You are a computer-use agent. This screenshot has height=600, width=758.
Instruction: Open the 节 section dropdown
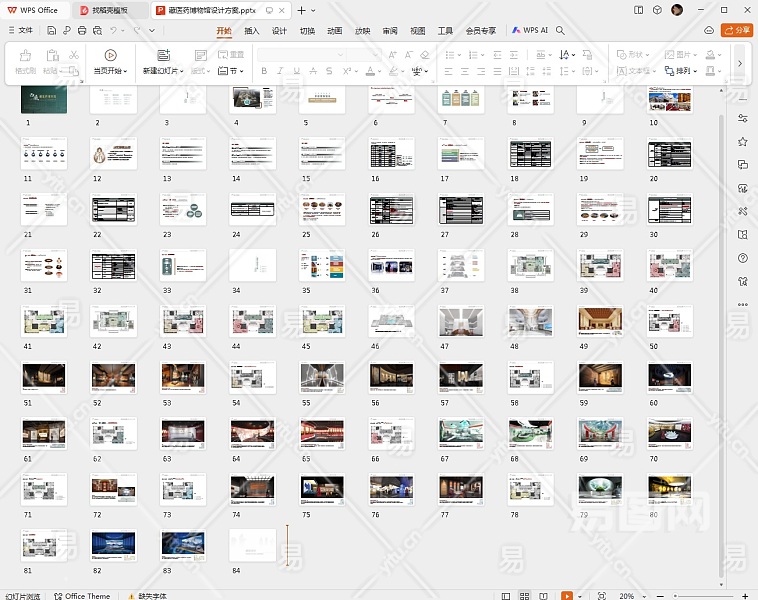coord(234,71)
